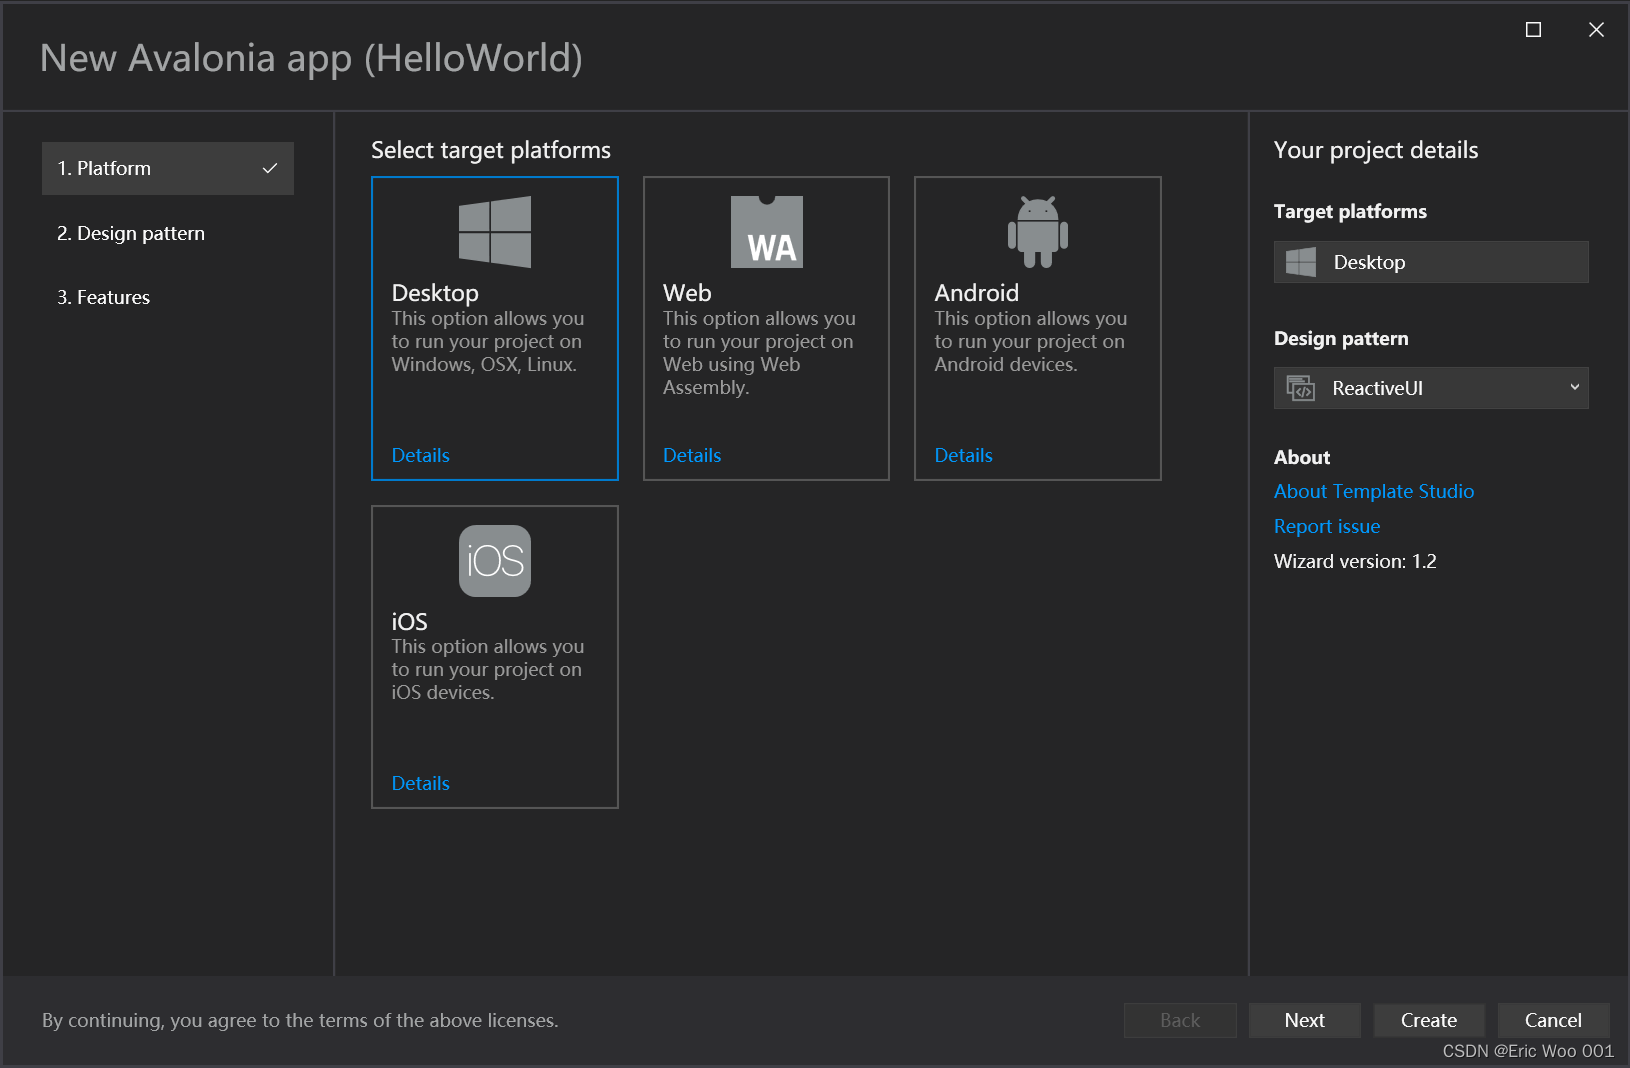Select the Web platform card

click(x=766, y=328)
